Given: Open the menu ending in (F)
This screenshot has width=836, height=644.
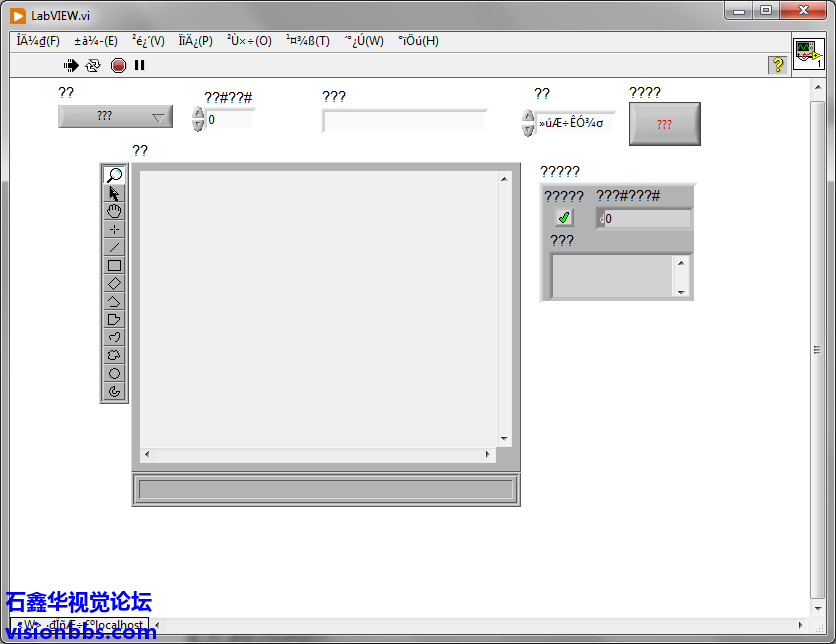Looking at the screenshot, I should pyautogui.click(x=38, y=41).
